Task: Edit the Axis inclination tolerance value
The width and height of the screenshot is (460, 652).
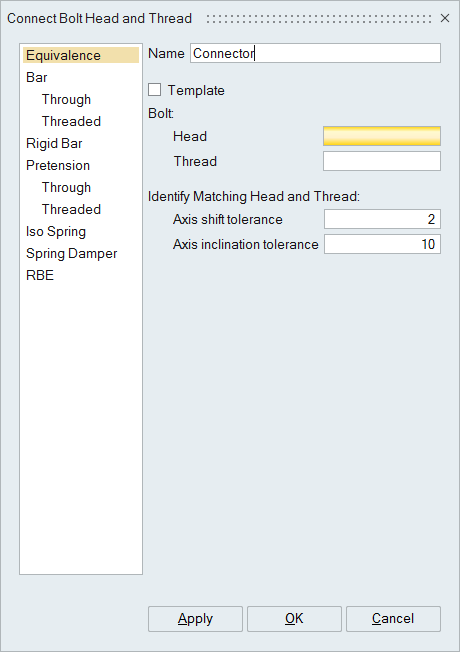Action: click(x=382, y=244)
